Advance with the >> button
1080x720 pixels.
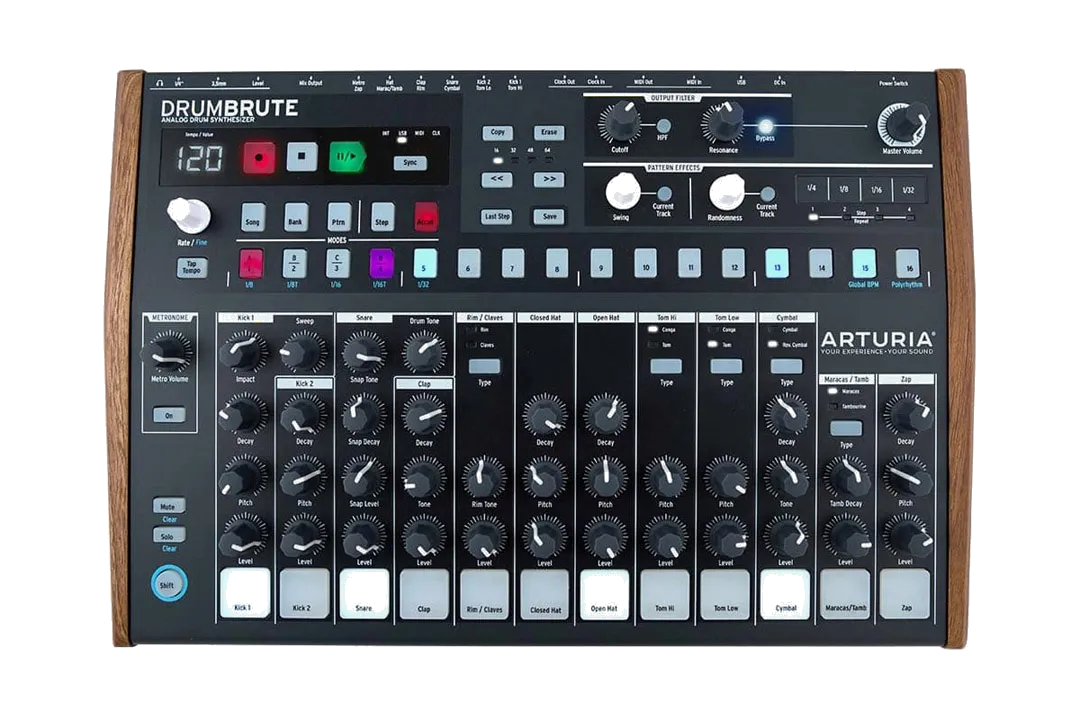(549, 179)
